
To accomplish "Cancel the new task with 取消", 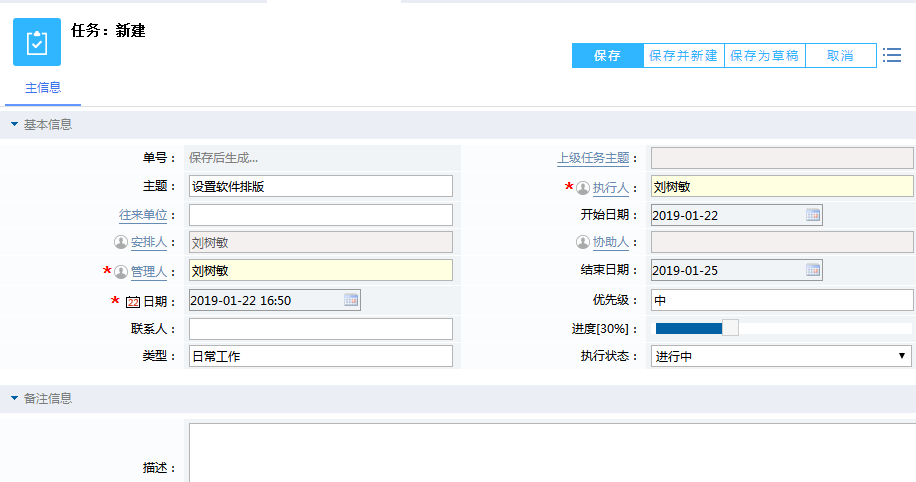I will tap(840, 56).
